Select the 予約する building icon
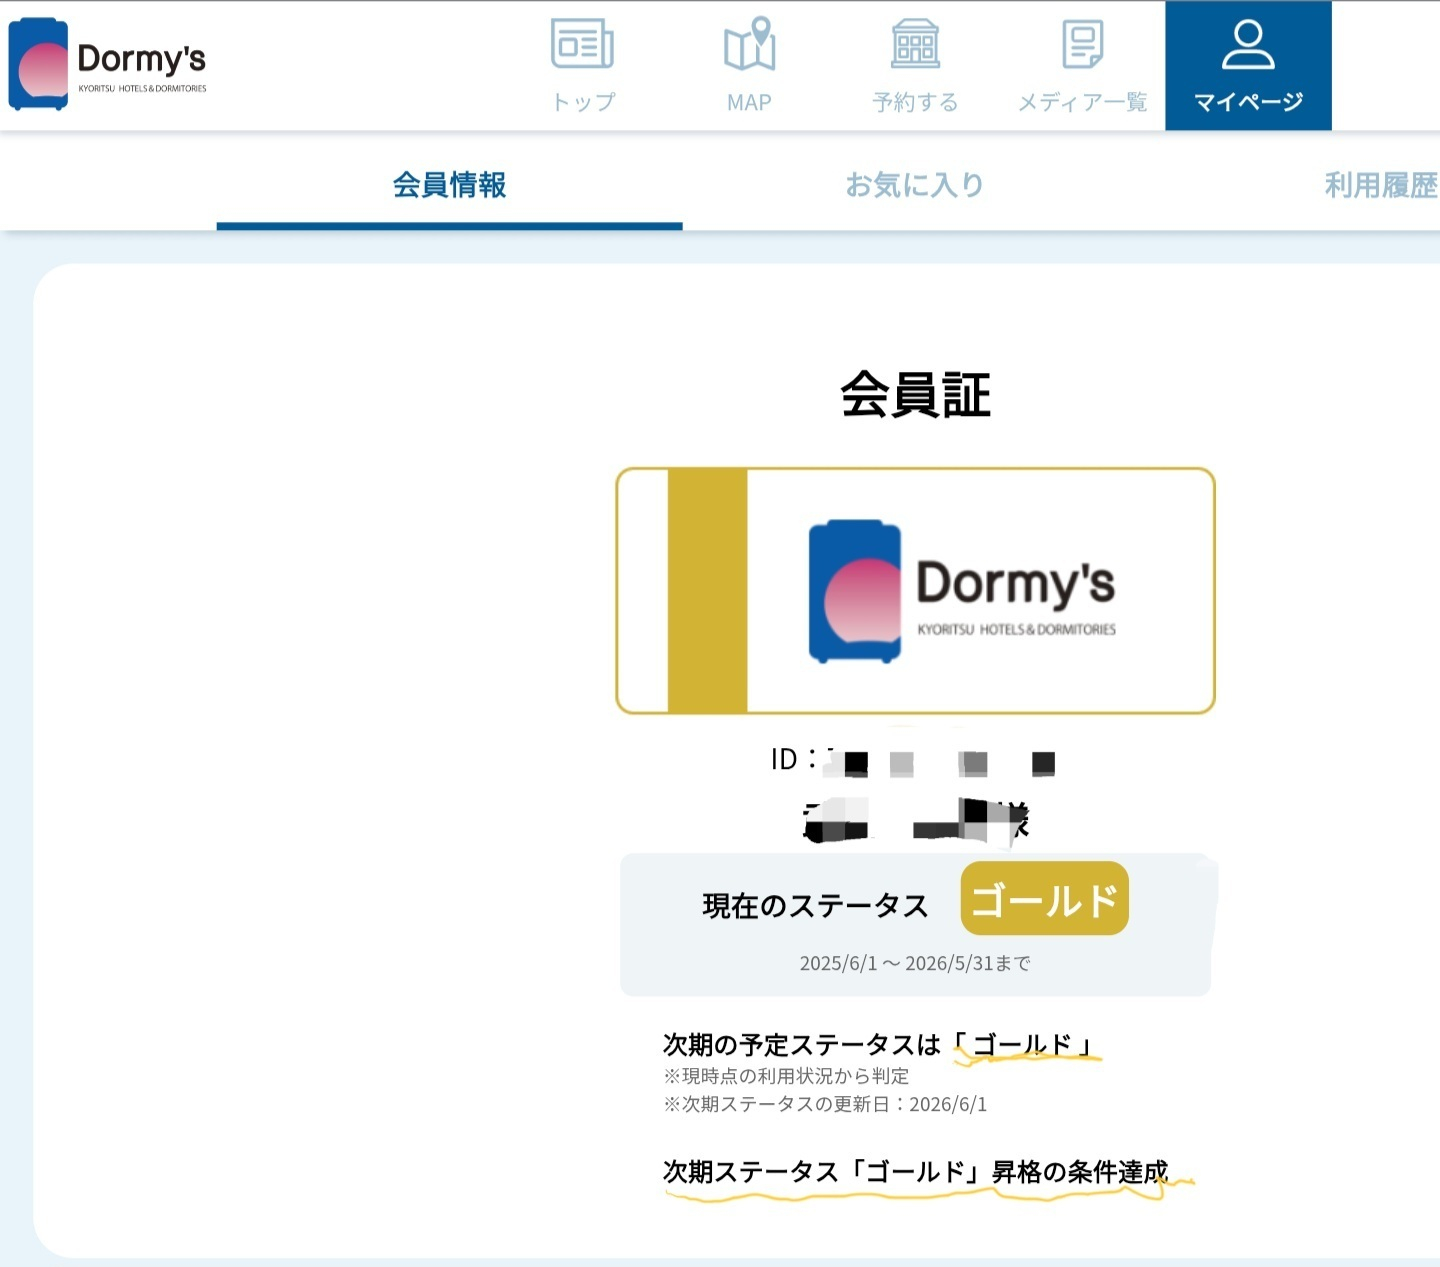Image resolution: width=1440 pixels, height=1267 pixels. coord(915,44)
